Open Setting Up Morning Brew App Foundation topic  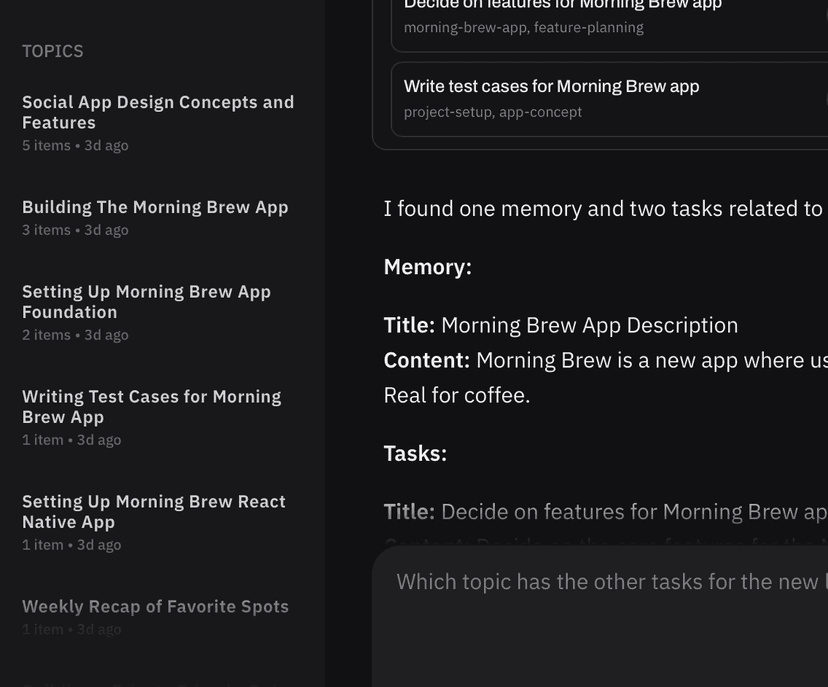(x=146, y=301)
